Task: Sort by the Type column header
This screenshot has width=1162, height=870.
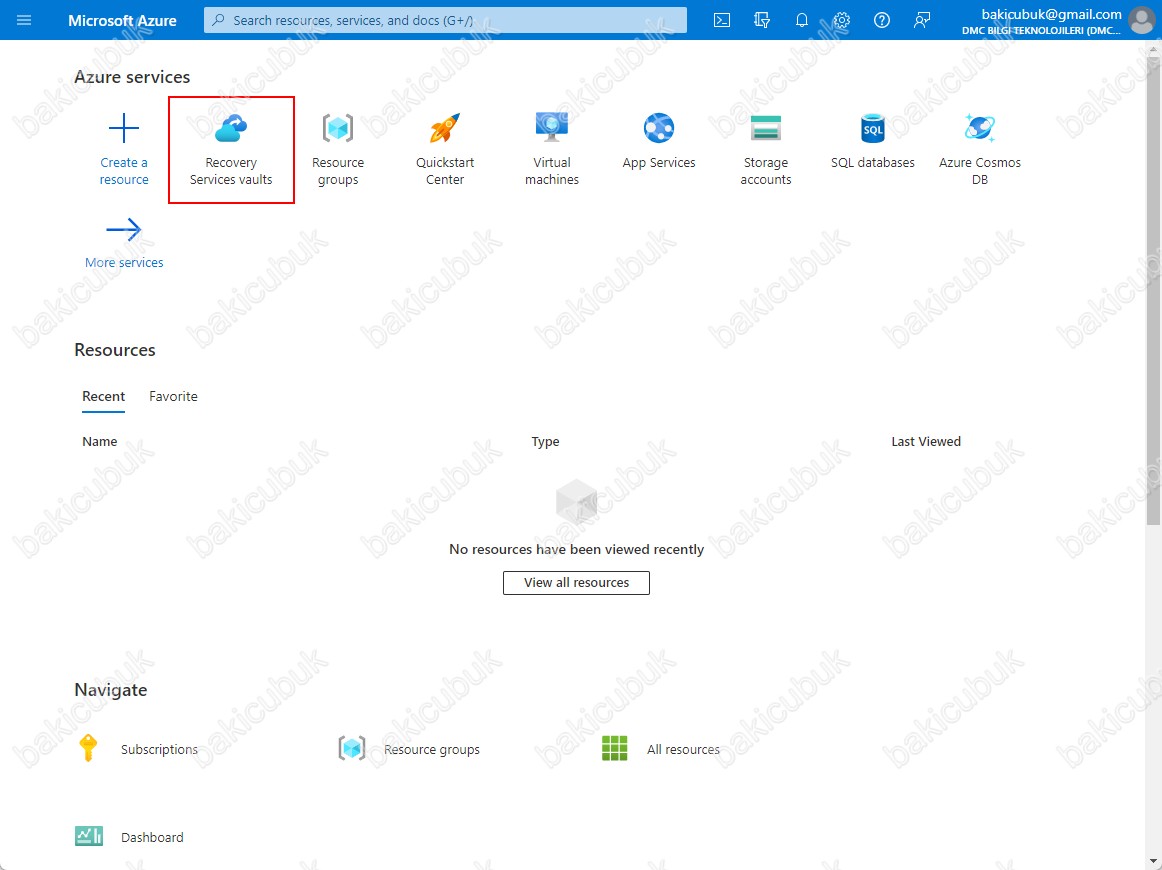Action: click(545, 442)
